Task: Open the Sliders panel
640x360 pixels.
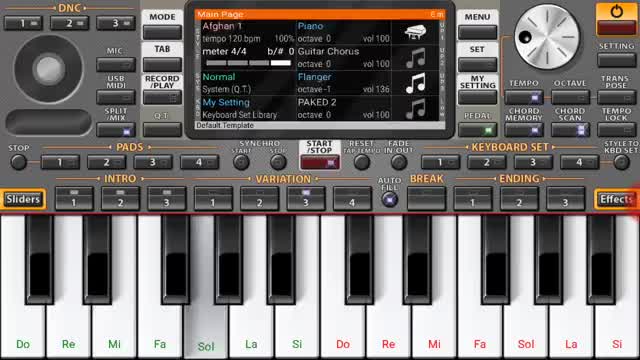Action: pyautogui.click(x=23, y=199)
